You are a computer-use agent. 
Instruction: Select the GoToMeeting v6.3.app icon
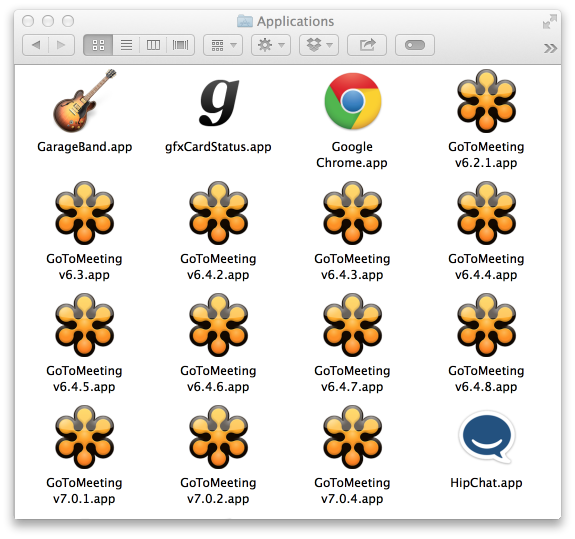(85, 213)
